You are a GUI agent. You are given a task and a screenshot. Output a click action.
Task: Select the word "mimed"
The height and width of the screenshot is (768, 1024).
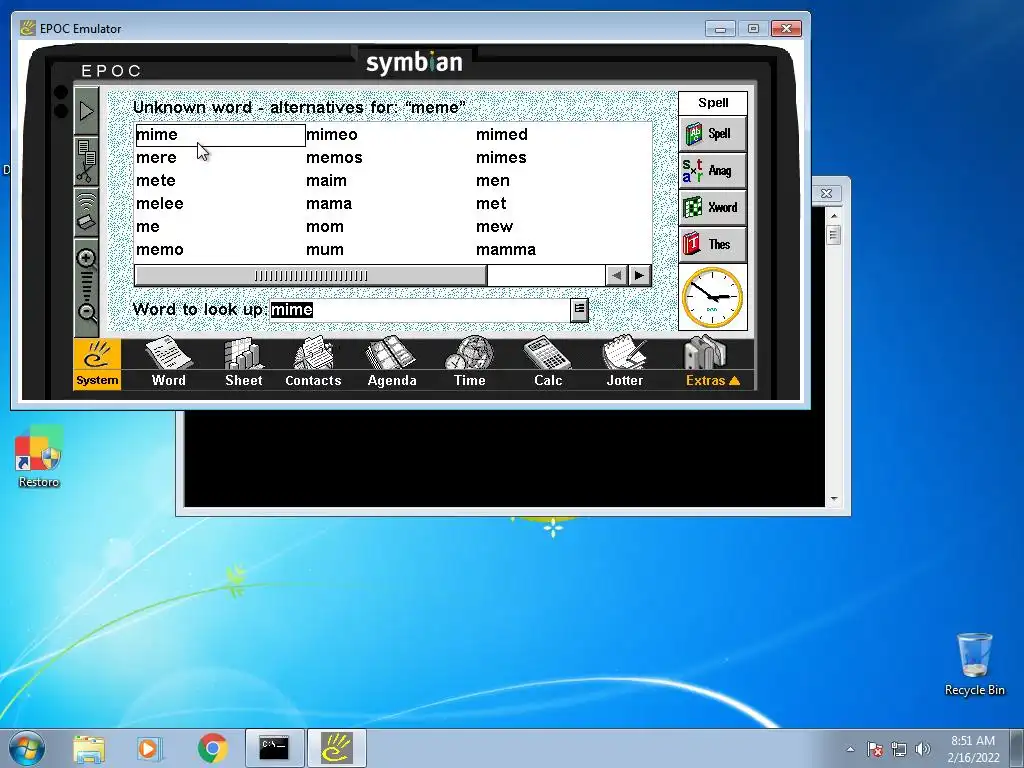click(x=502, y=135)
